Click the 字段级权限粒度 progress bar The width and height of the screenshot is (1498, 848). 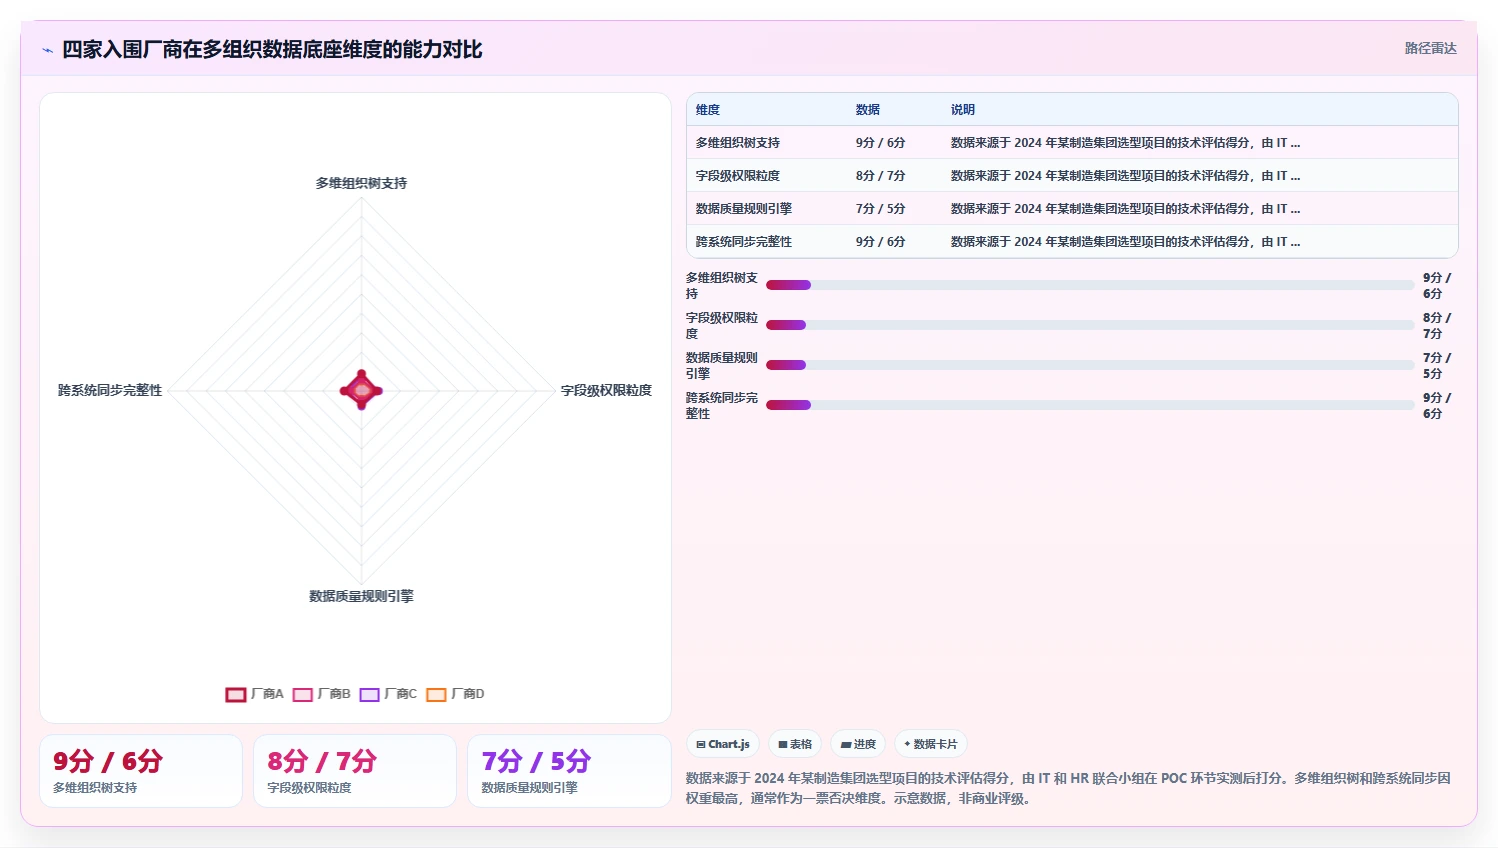1090,325
